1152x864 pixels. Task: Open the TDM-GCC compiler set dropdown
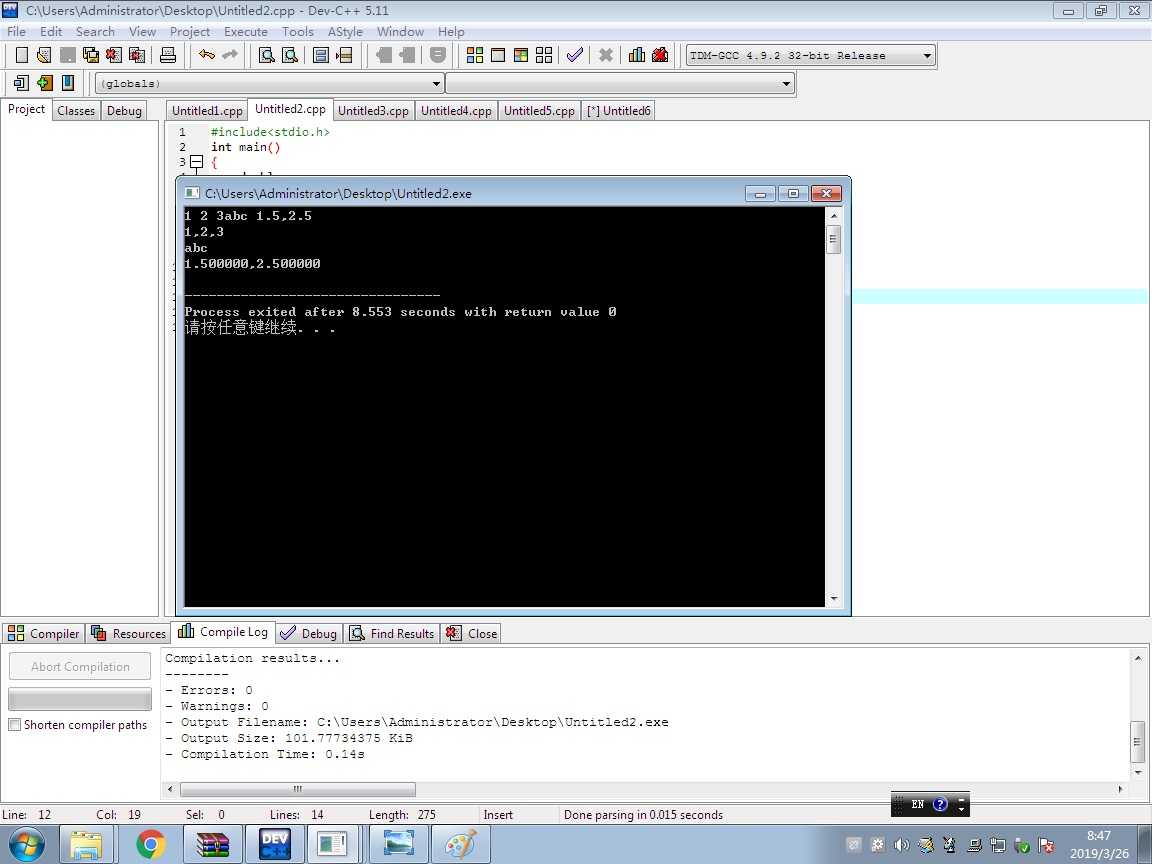pyautogui.click(x=927, y=55)
